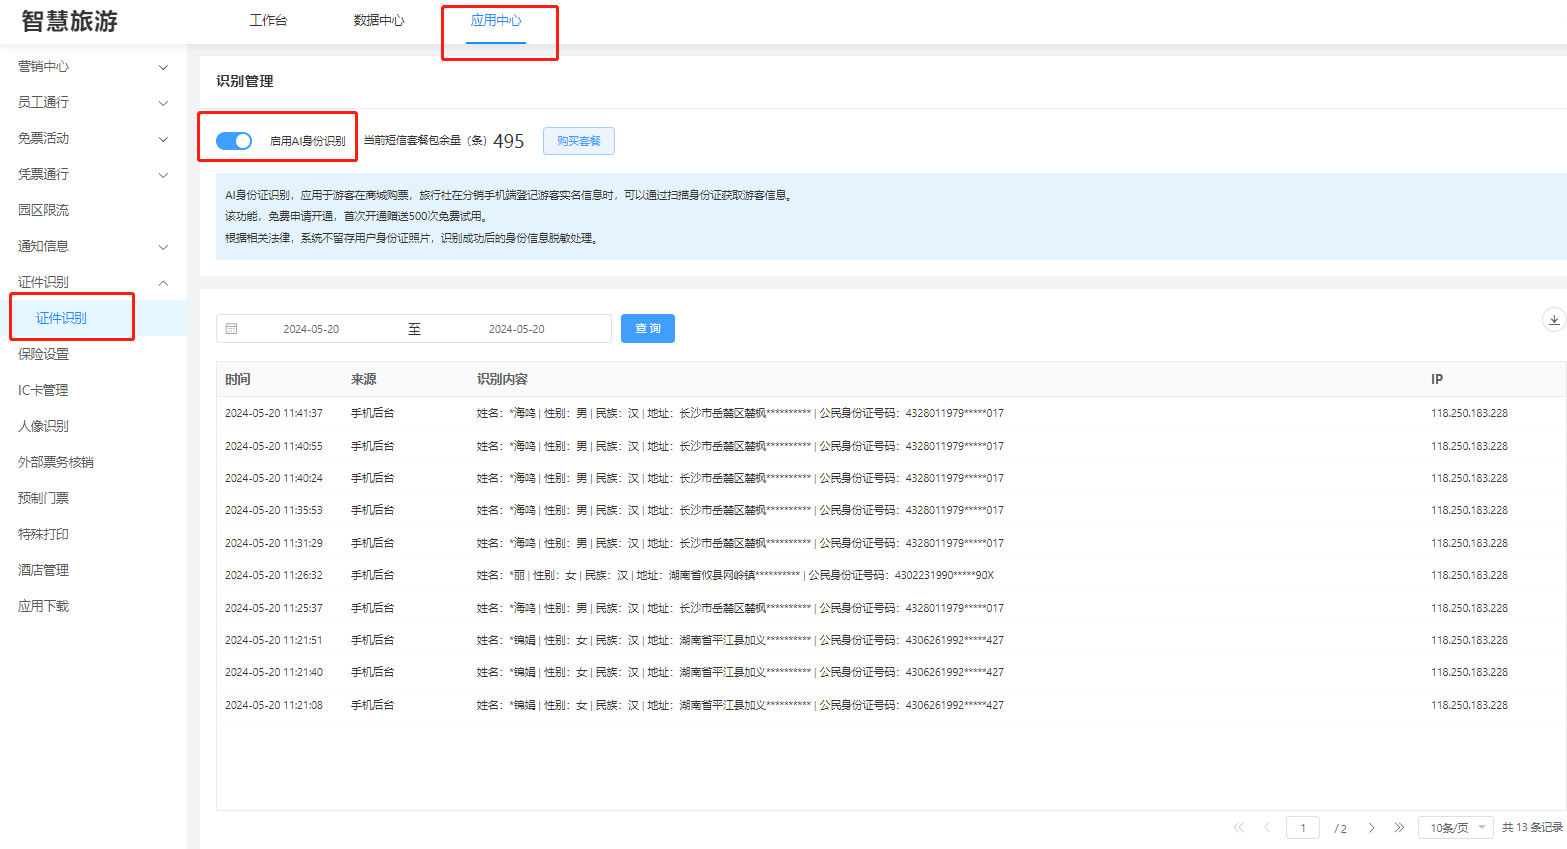The image size is (1567, 849).
Task: Expand the 员工通行 sidebar menu
Action: click(x=92, y=103)
